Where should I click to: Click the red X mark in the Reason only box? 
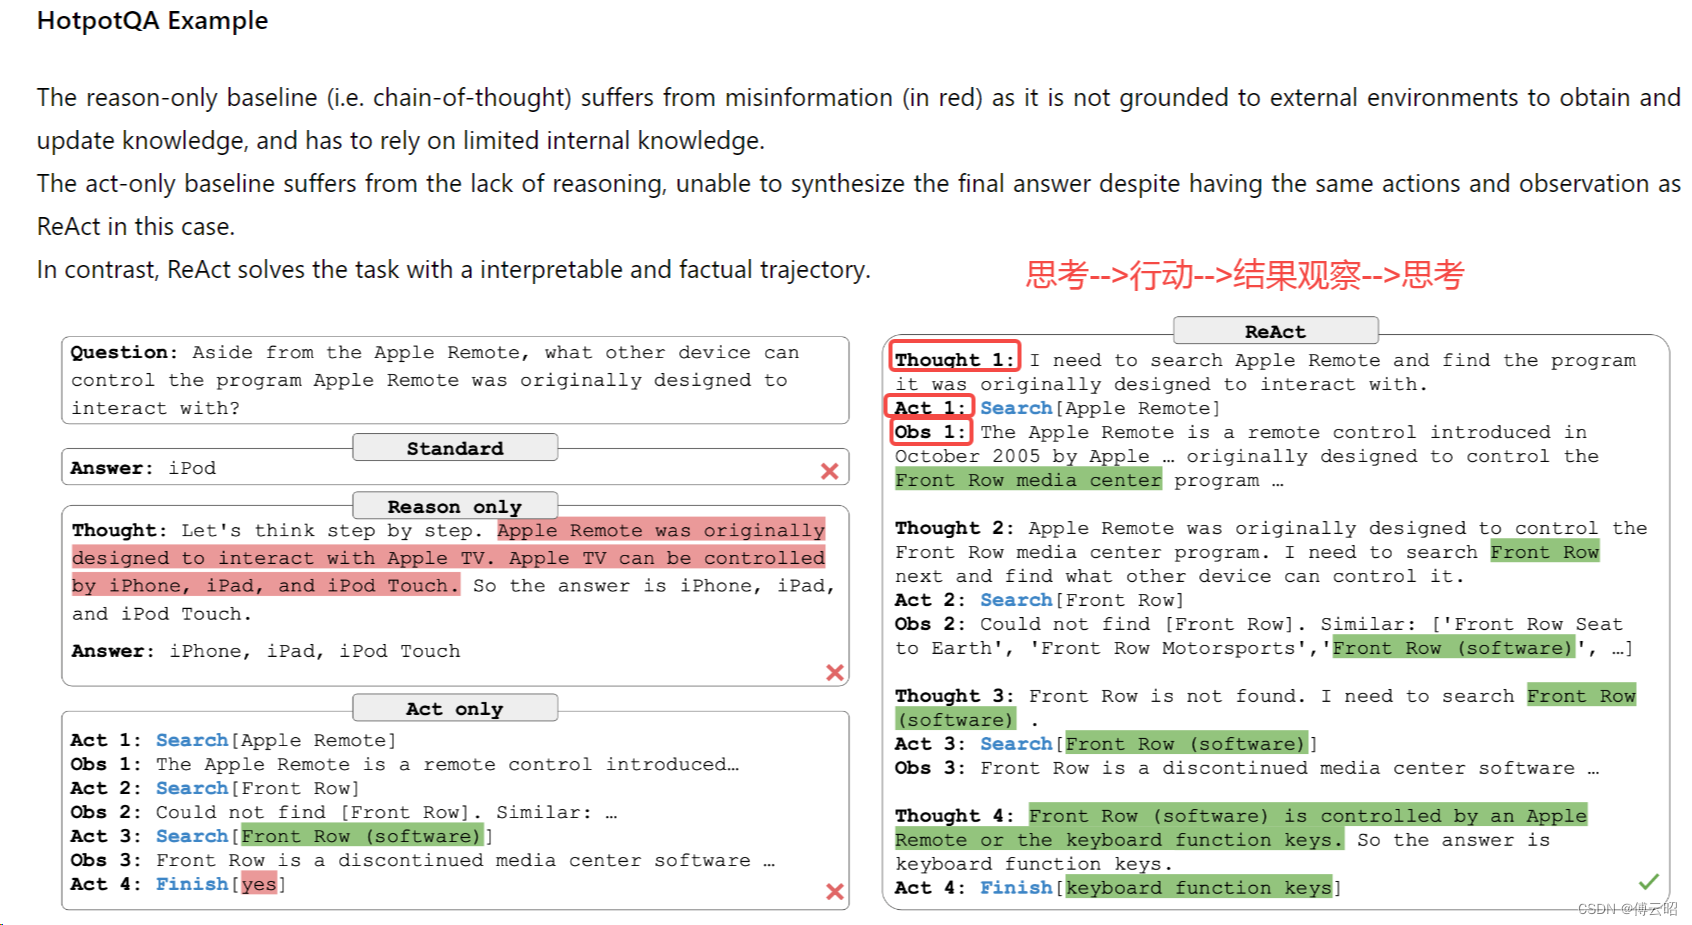click(x=835, y=673)
